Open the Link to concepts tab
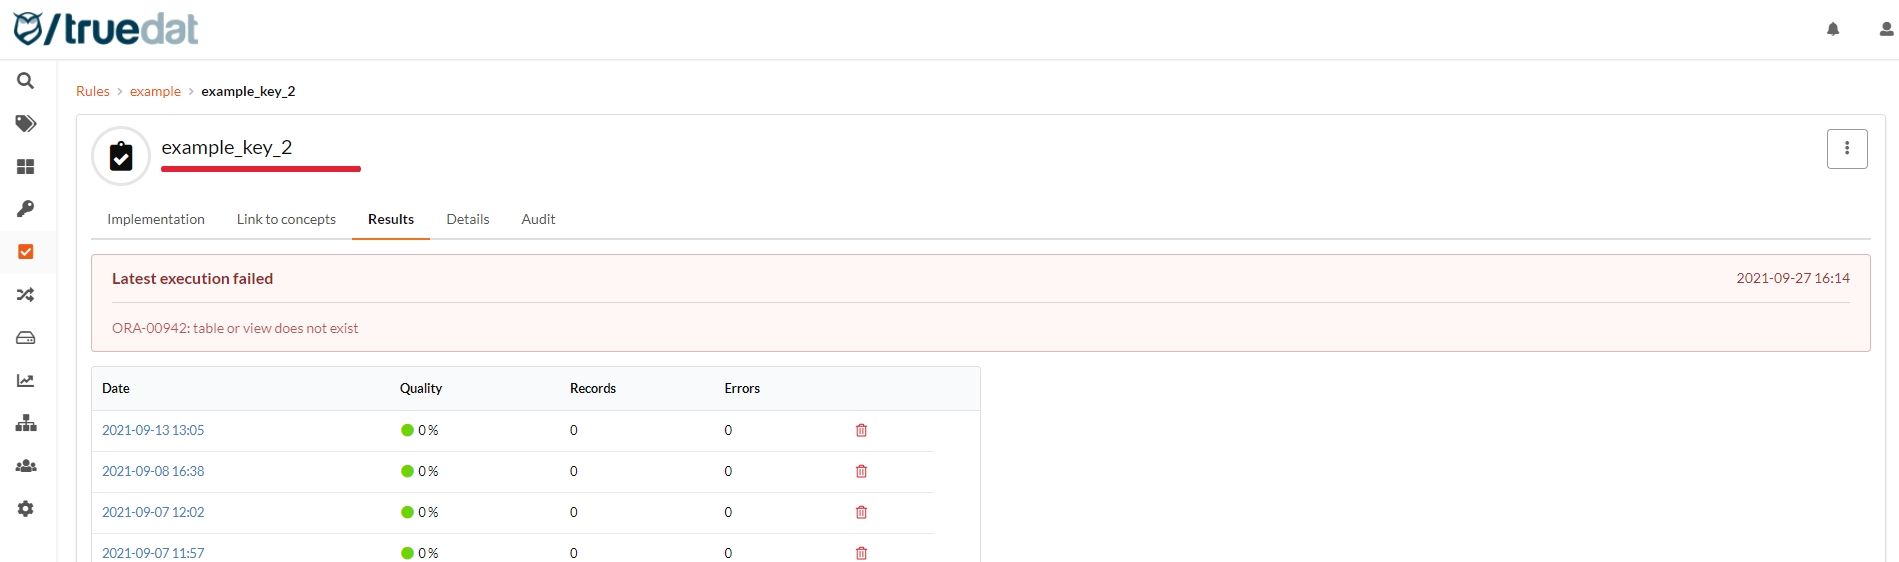This screenshot has height=562, width=1899. (286, 220)
